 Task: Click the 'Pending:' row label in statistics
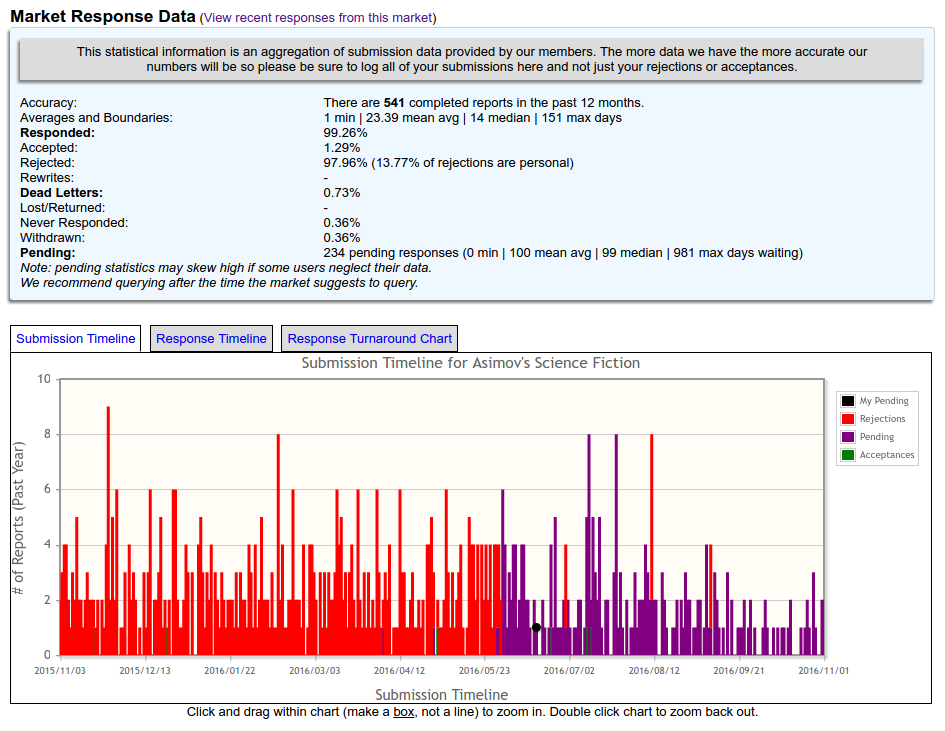pyautogui.click(x=48, y=253)
